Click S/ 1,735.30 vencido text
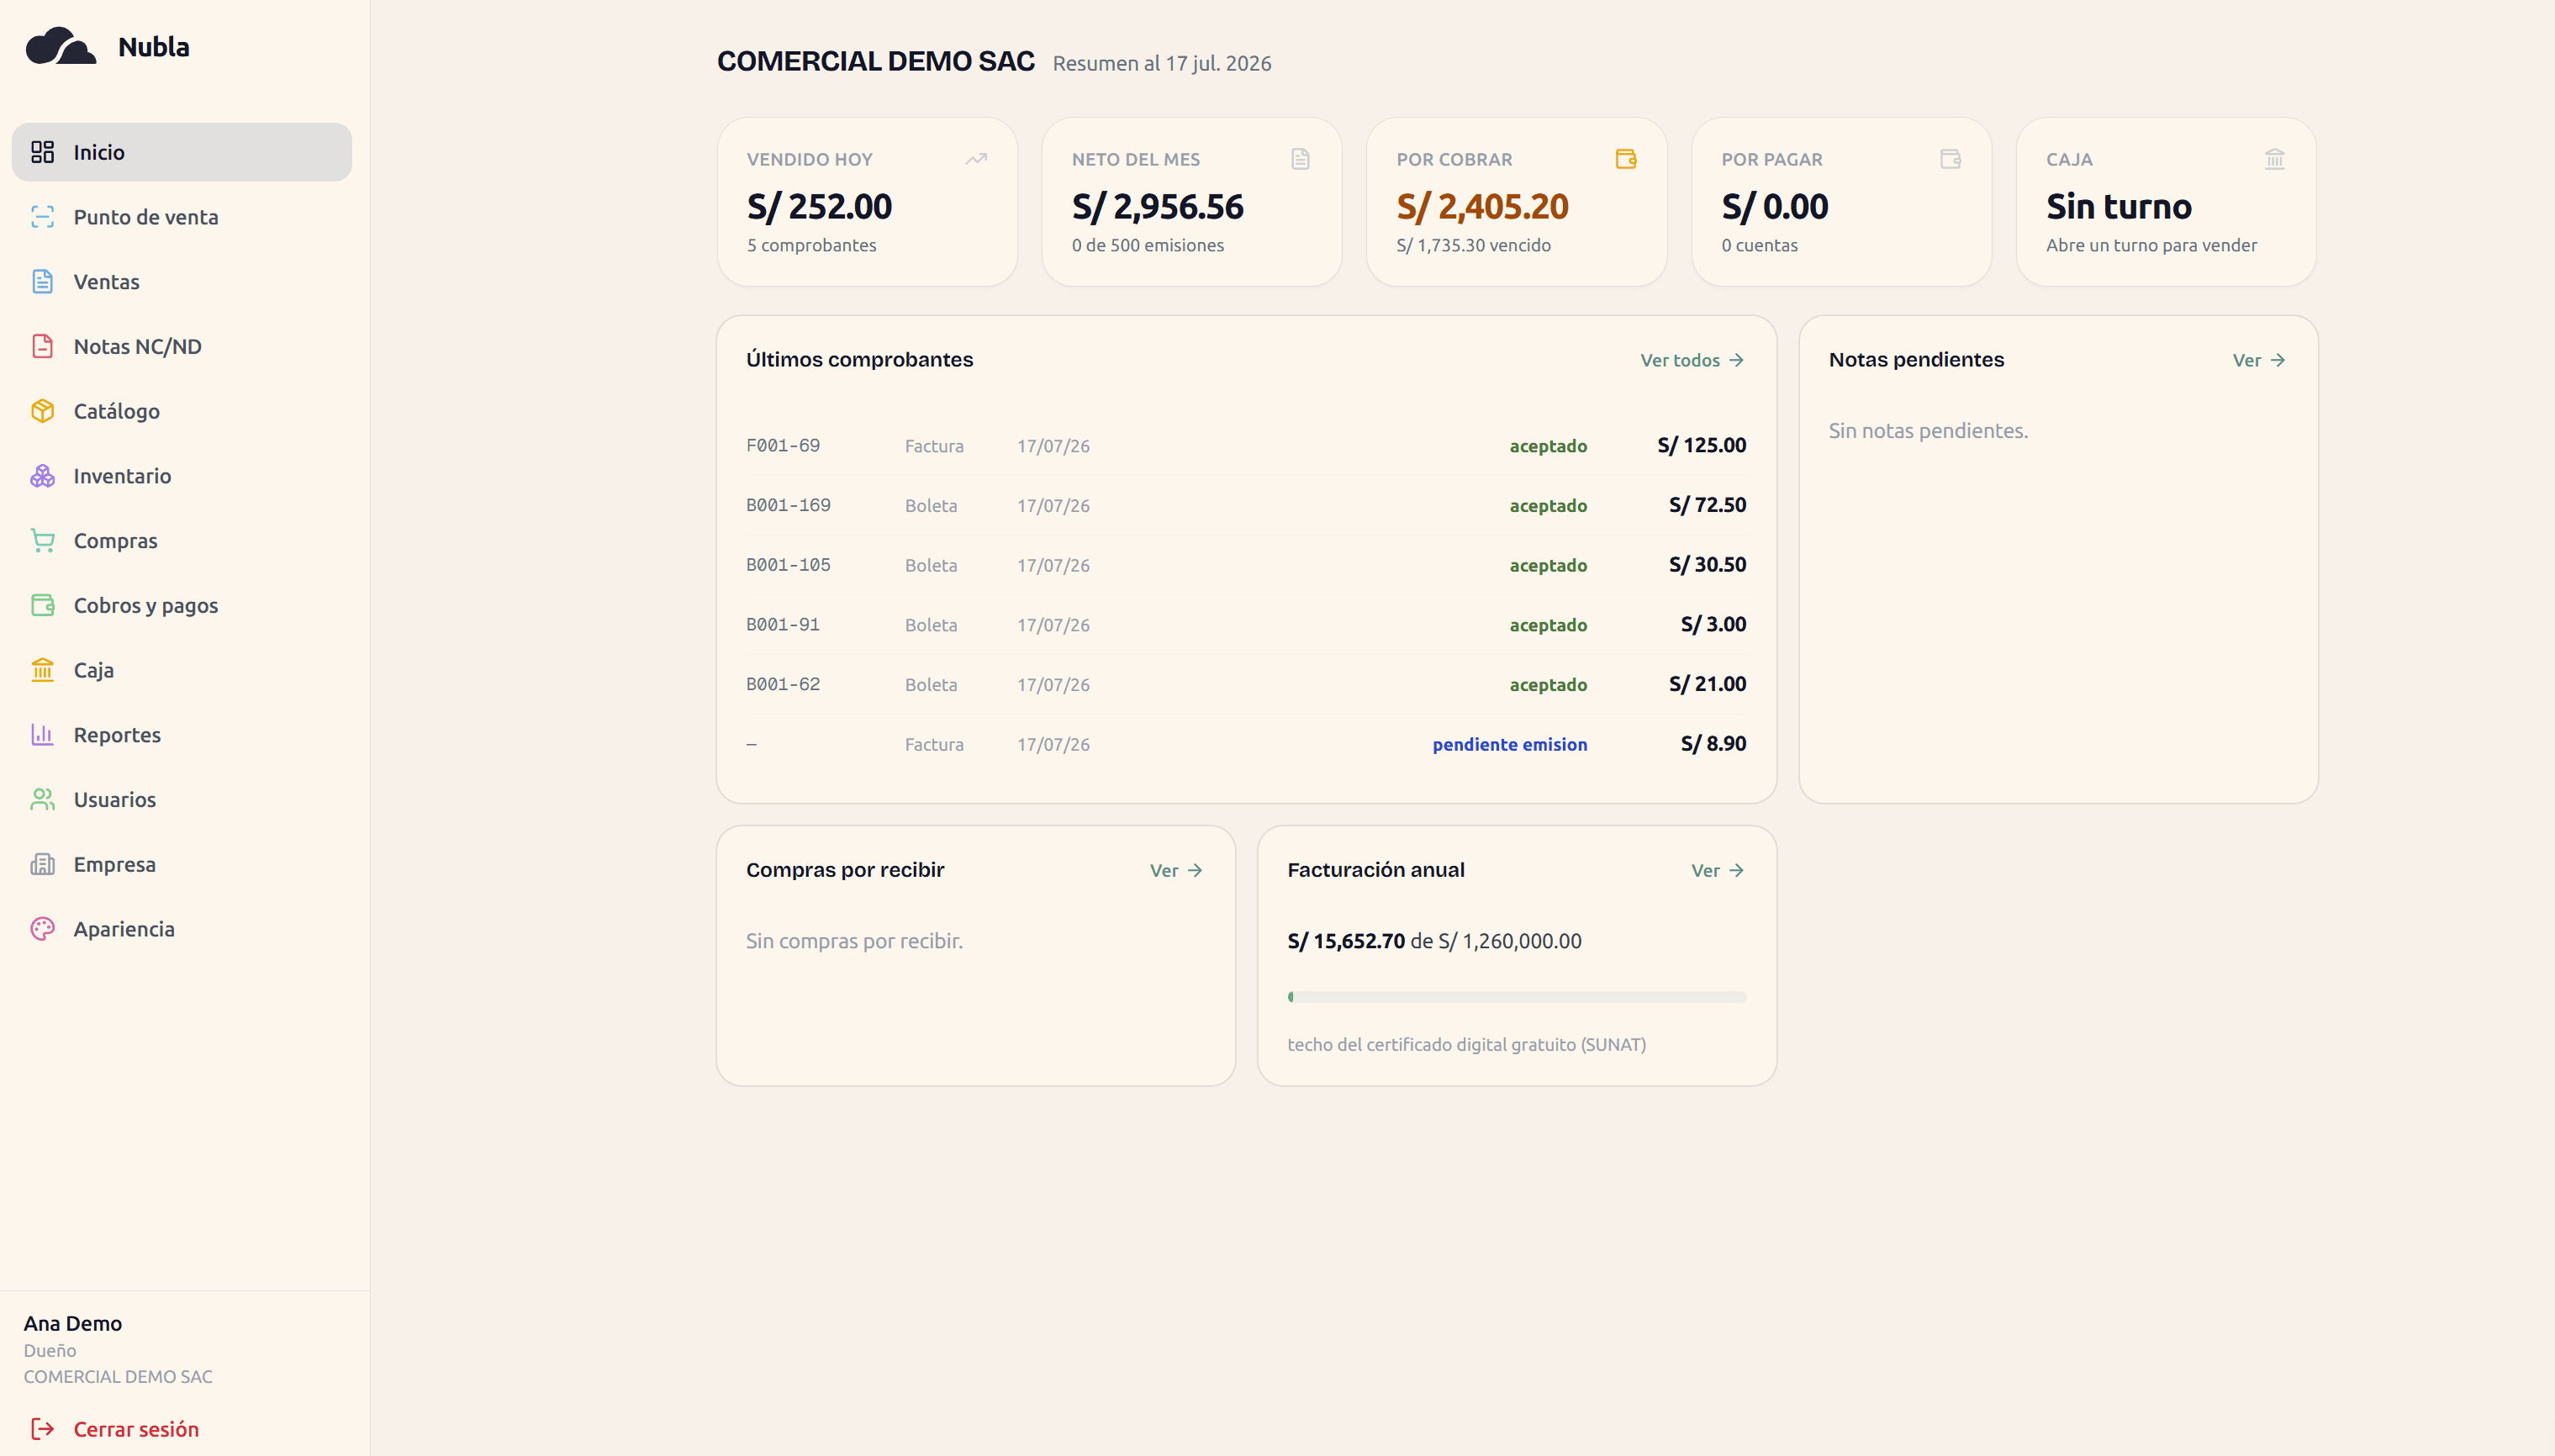 (1474, 245)
